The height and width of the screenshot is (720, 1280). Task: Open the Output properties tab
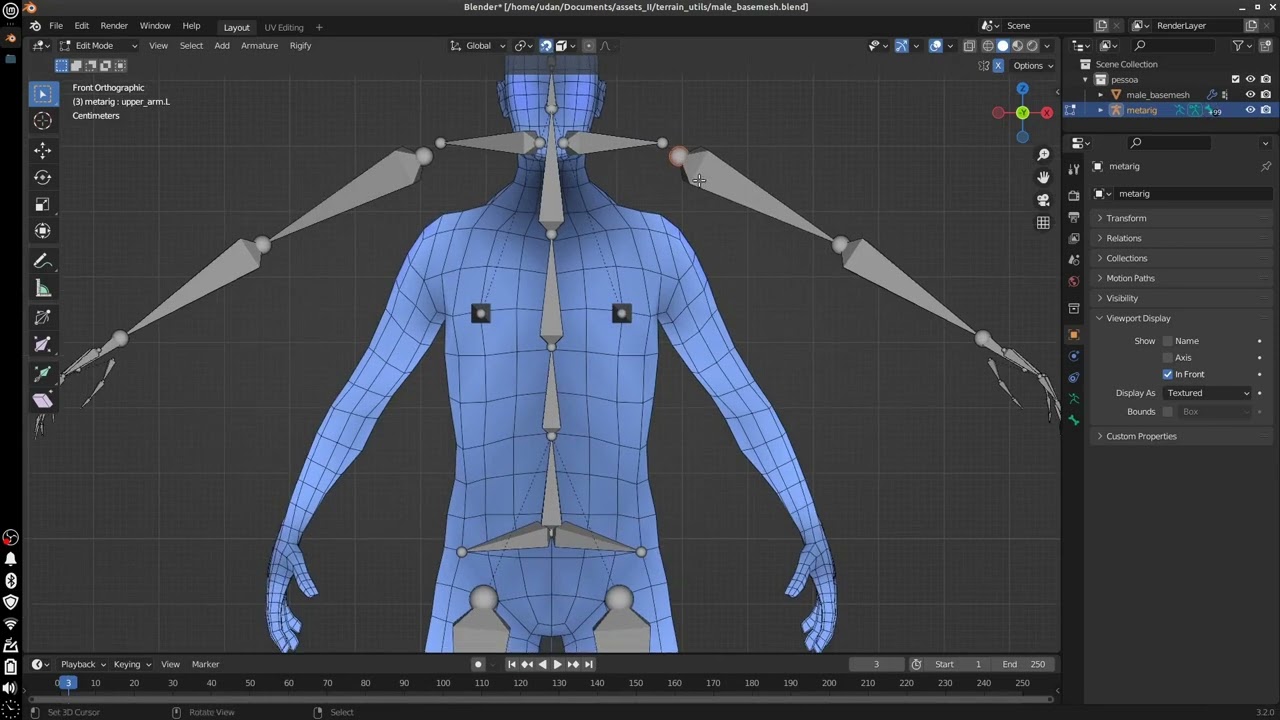click(x=1074, y=217)
